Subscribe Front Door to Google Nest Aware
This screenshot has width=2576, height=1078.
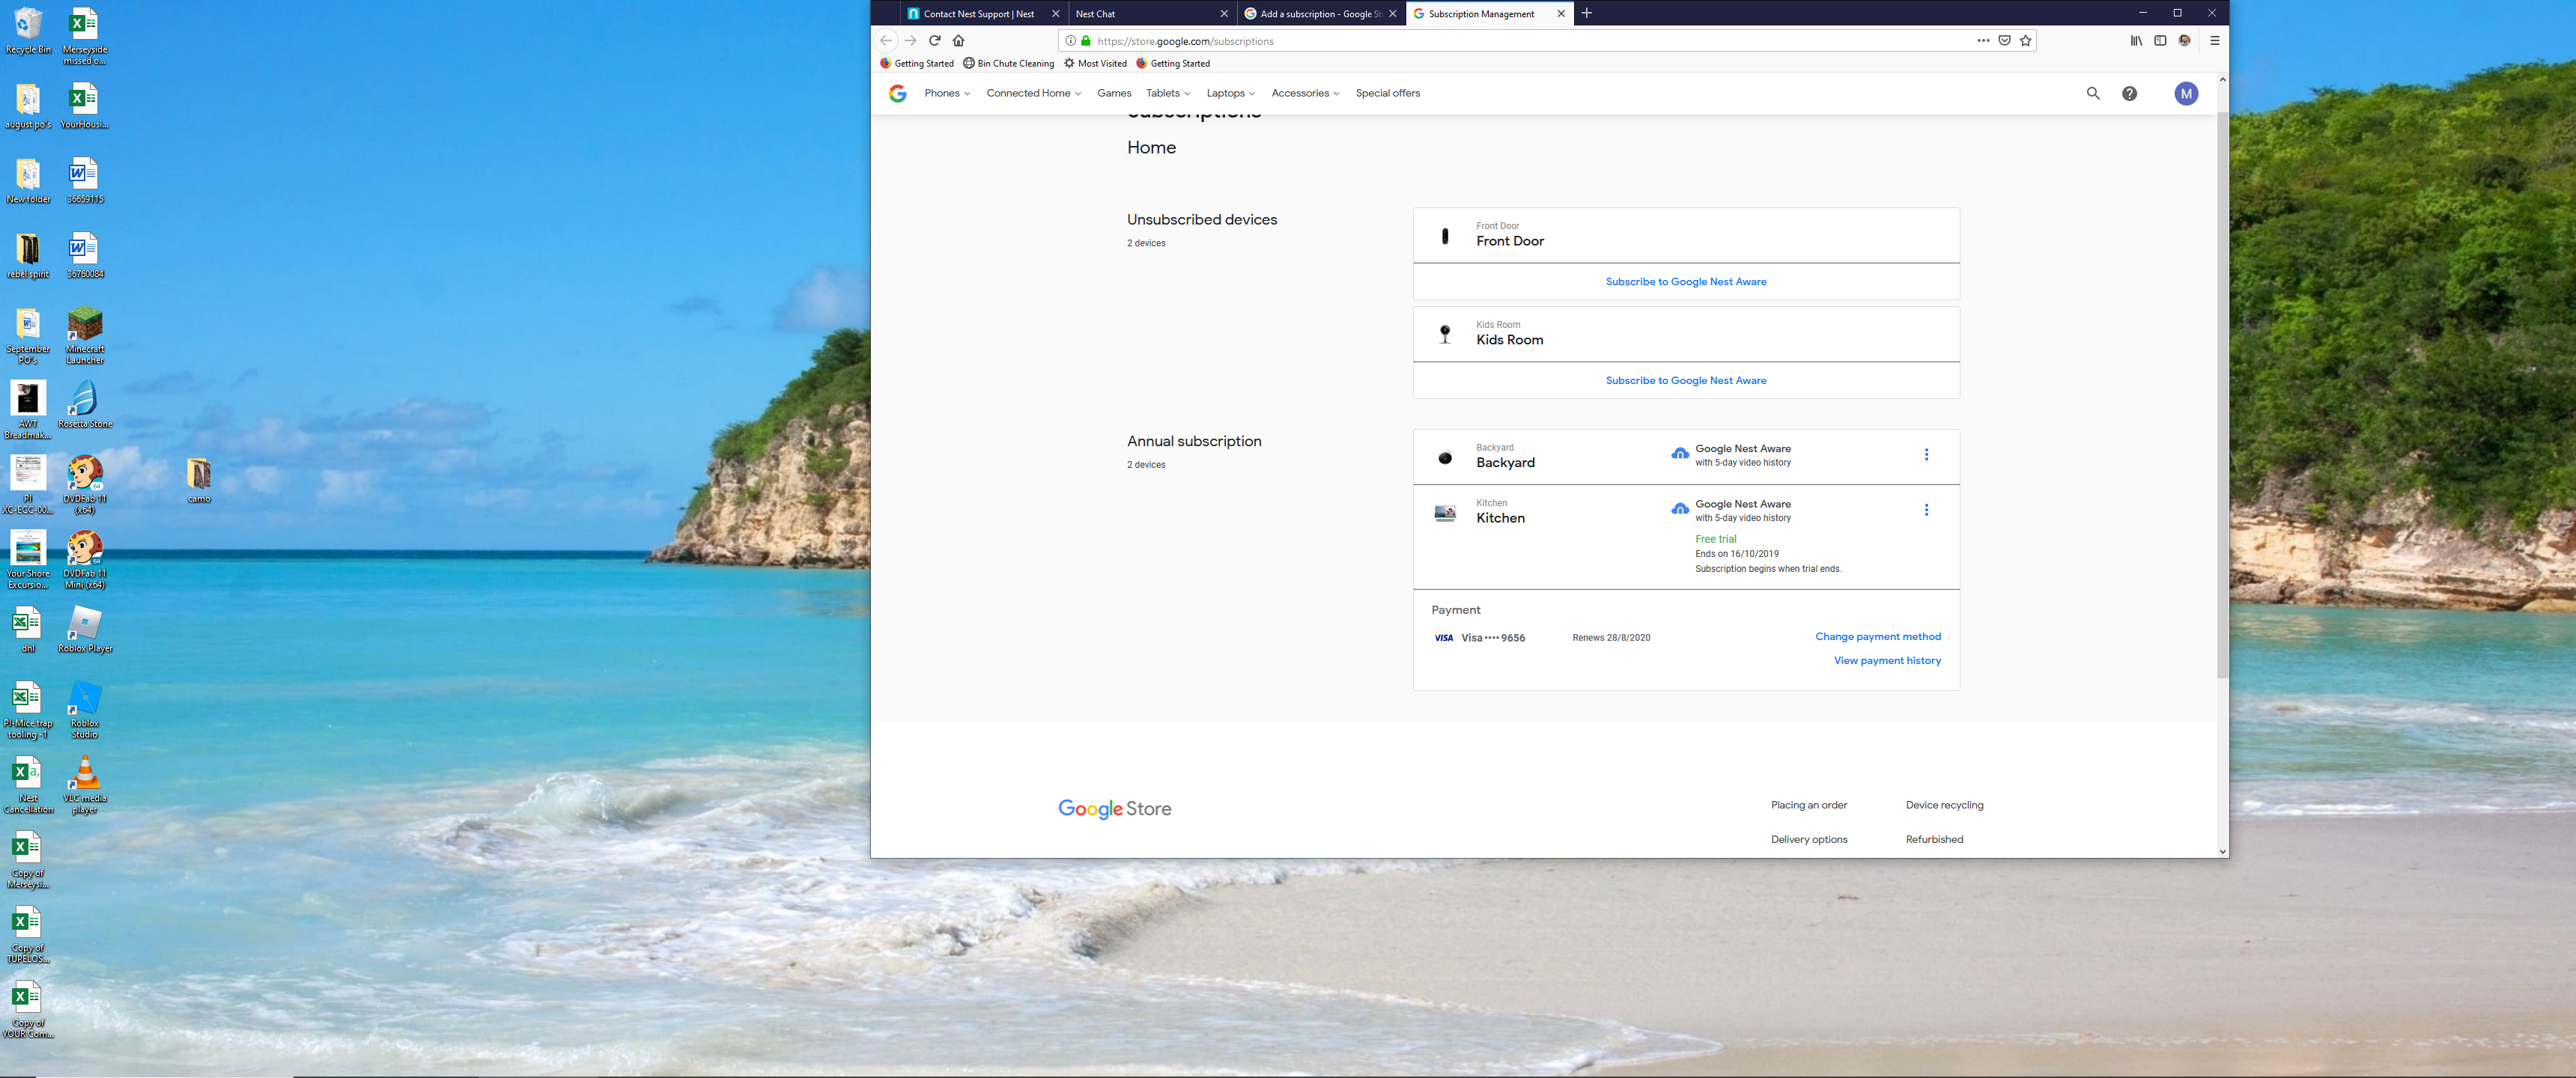click(1685, 282)
